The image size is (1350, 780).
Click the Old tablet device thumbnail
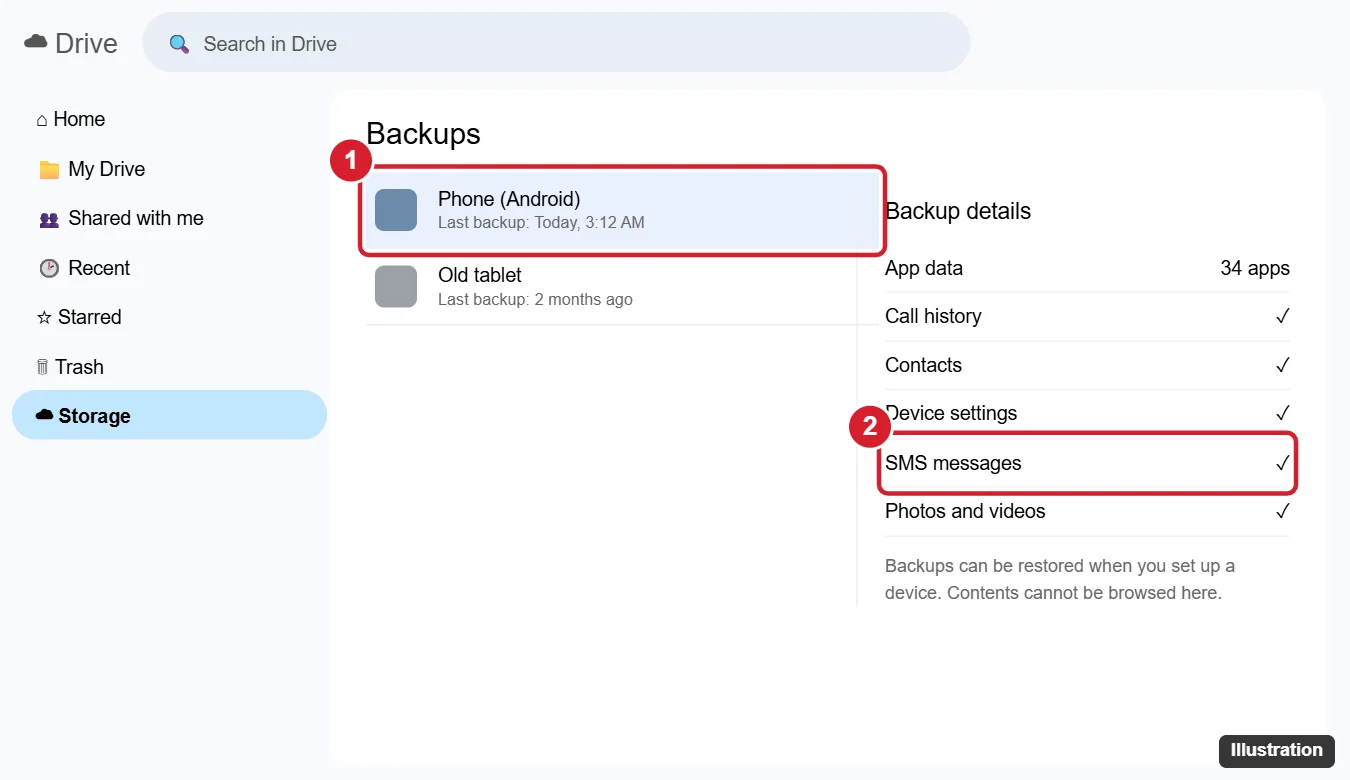(x=396, y=286)
